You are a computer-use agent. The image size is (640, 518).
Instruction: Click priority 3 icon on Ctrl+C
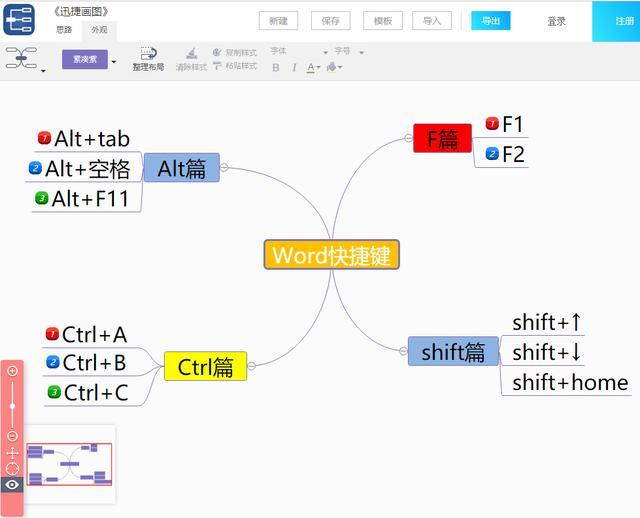pos(54,392)
